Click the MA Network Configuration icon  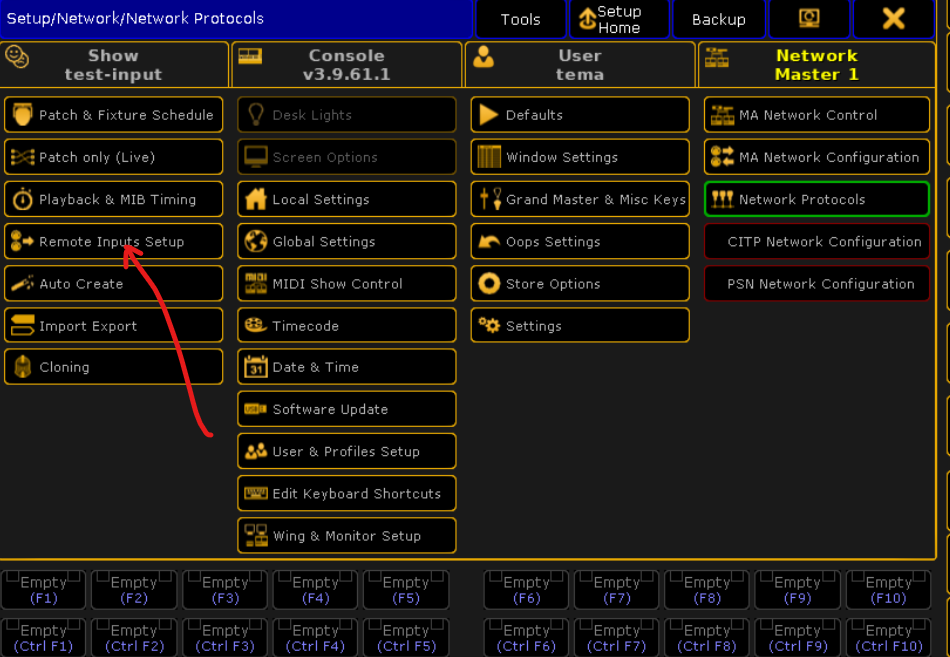pyautogui.click(x=722, y=157)
